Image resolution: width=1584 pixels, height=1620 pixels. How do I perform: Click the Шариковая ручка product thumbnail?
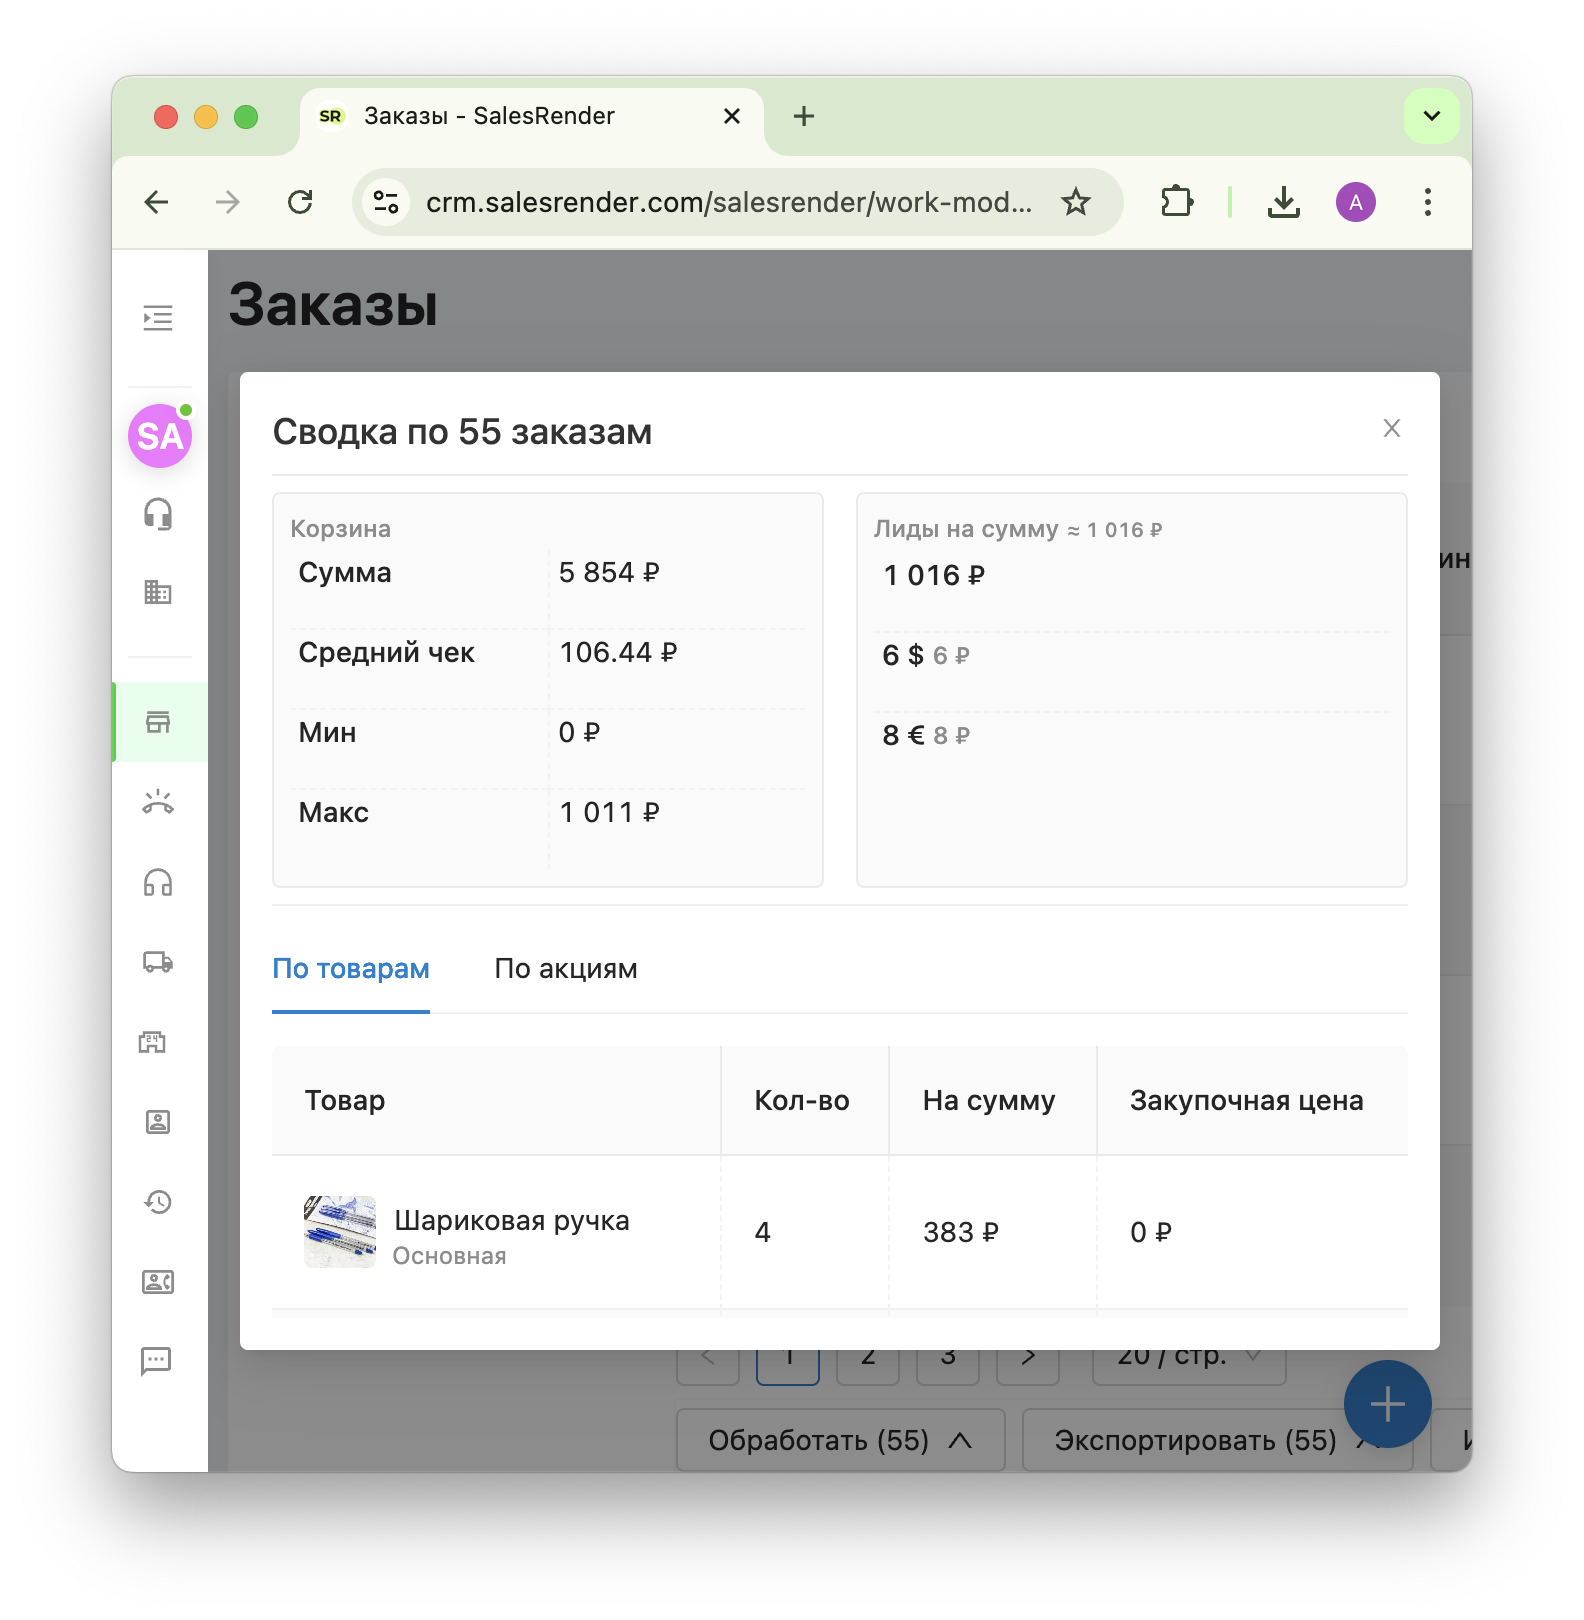click(x=340, y=1232)
